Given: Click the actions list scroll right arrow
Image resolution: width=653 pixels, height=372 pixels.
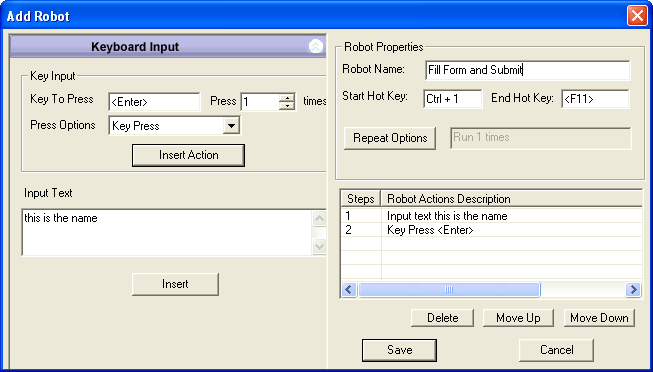Looking at the screenshot, I should 633,290.
